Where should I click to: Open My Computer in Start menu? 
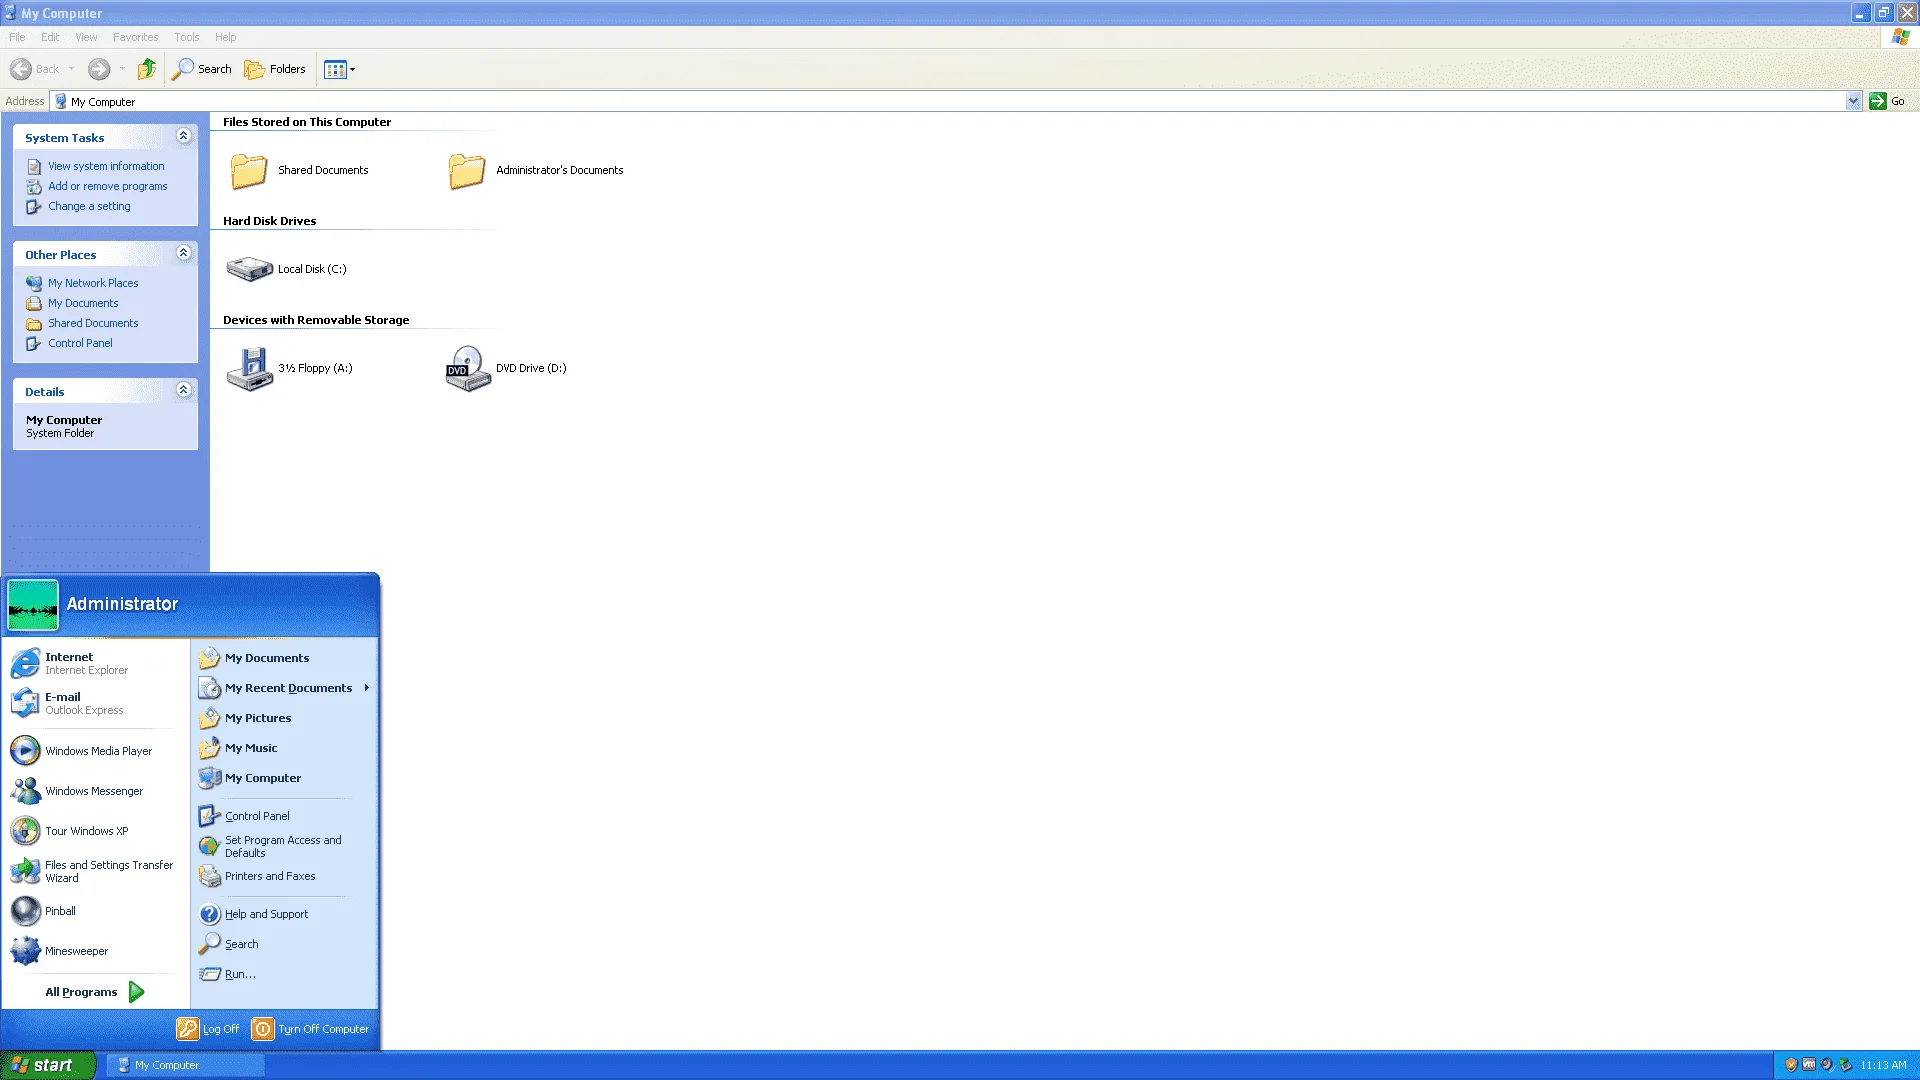284,778
